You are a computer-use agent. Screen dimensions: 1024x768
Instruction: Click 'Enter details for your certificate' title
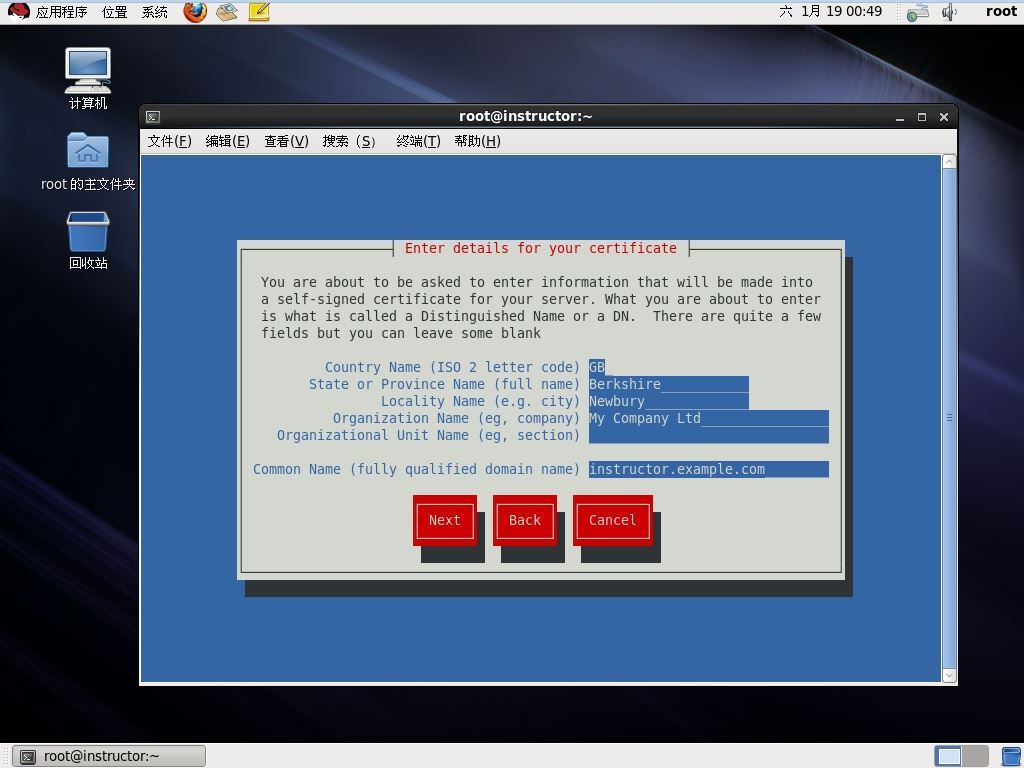[x=541, y=248]
